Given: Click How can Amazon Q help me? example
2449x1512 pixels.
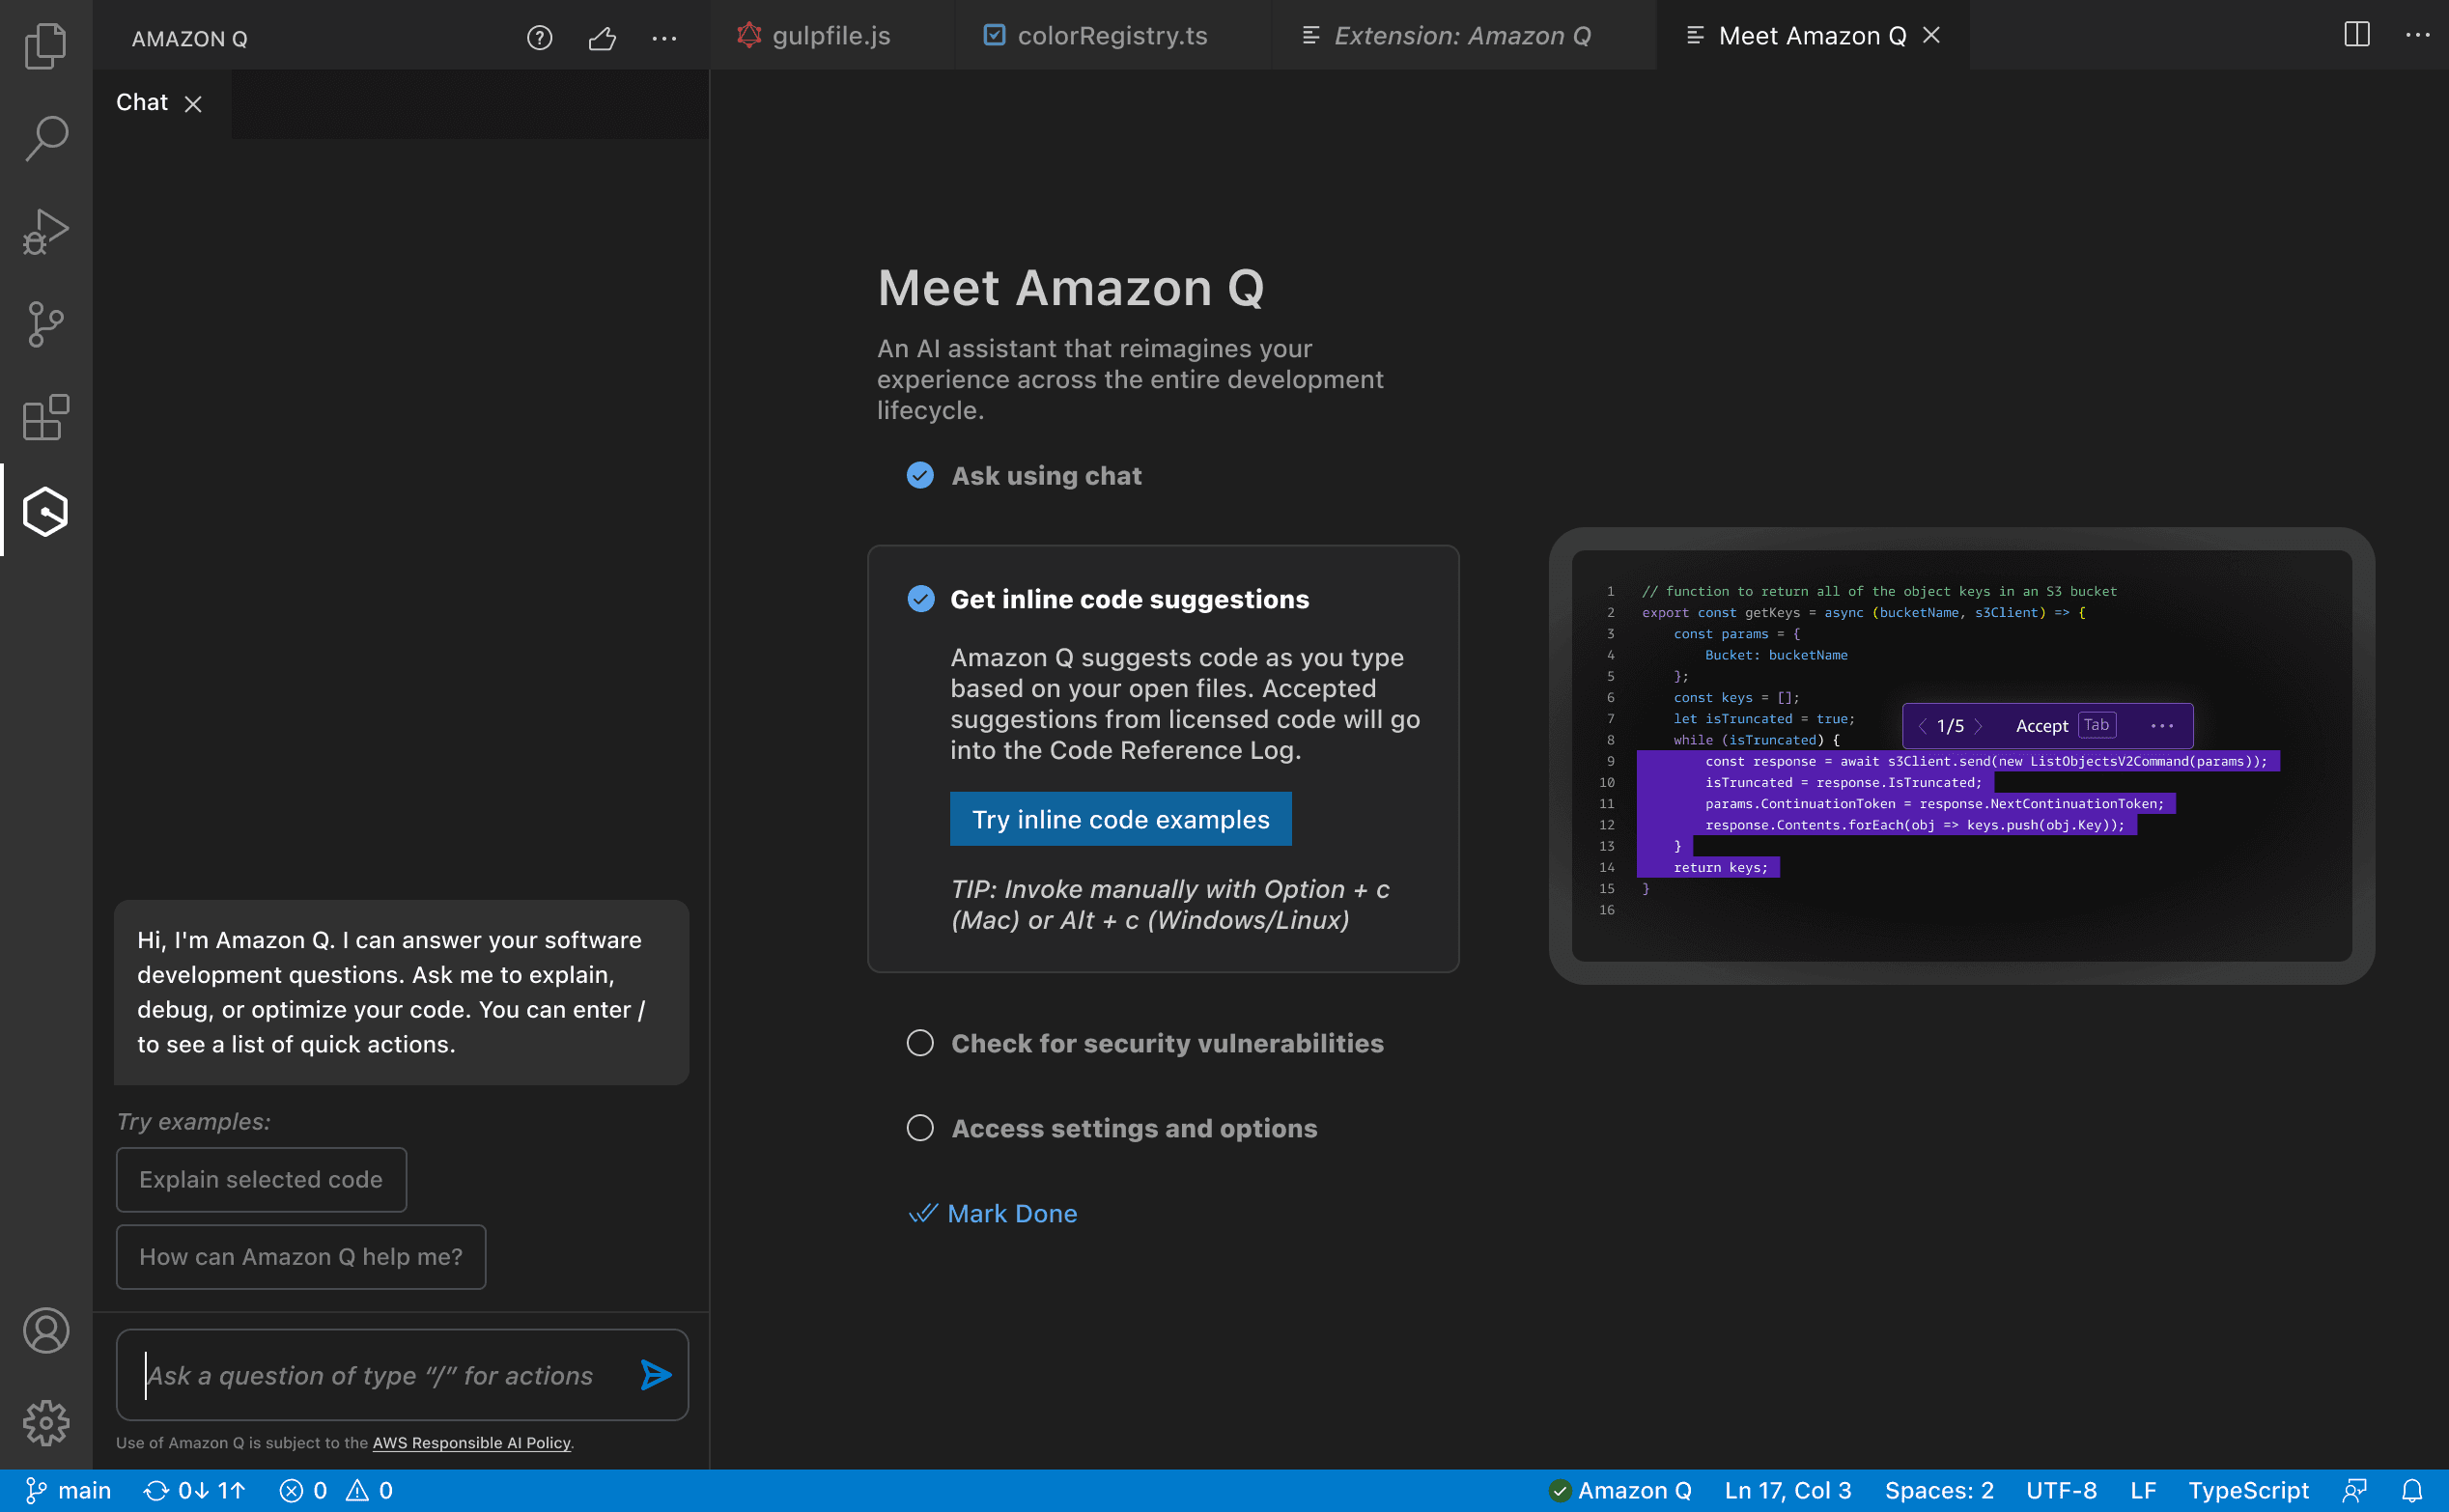Looking at the screenshot, I should [301, 1257].
